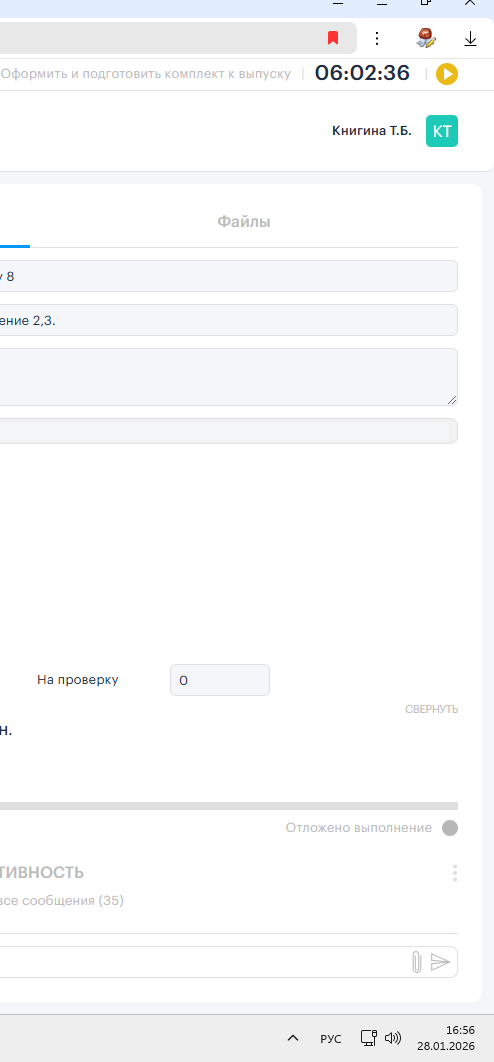Open the network status tray icon
Viewport: 494px width, 1062px height.
[368, 1038]
